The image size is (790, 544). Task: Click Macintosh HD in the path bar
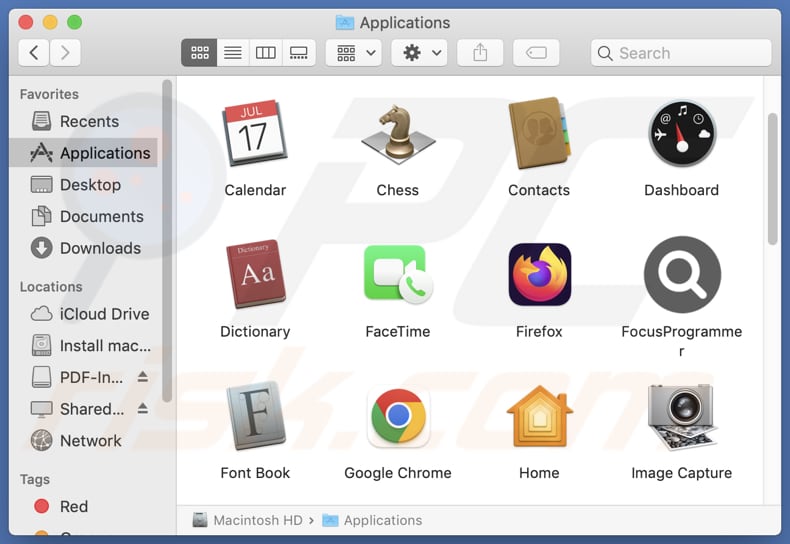[x=247, y=520]
